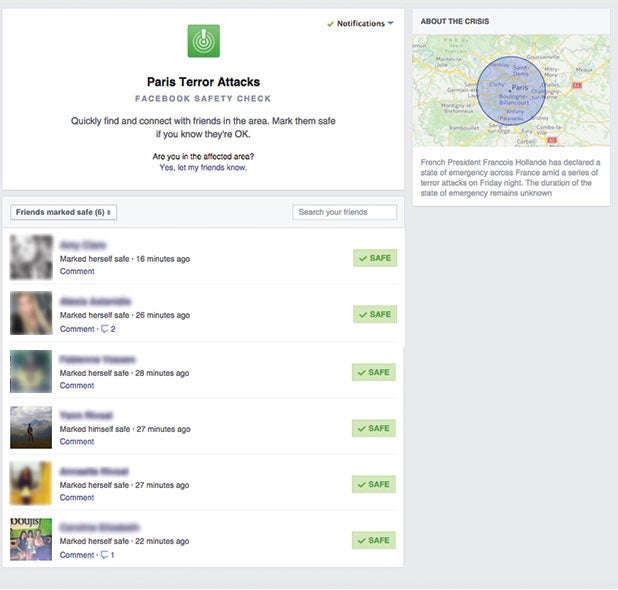Open profile photo of 'Marked himself safe' friend
Viewport: 618px width, 590px height.
31,427
